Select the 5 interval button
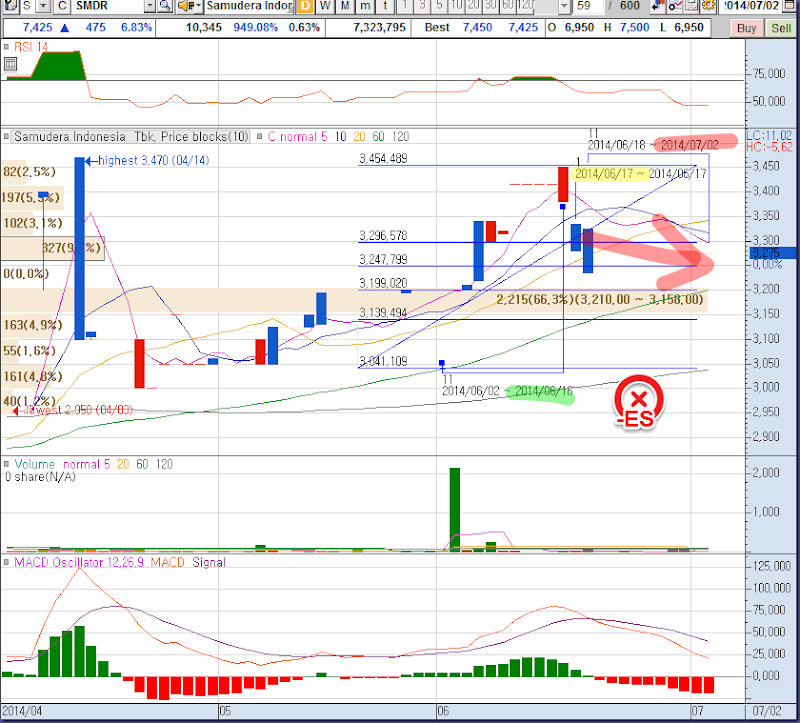Image resolution: width=800 pixels, height=723 pixels. [x=439, y=6]
